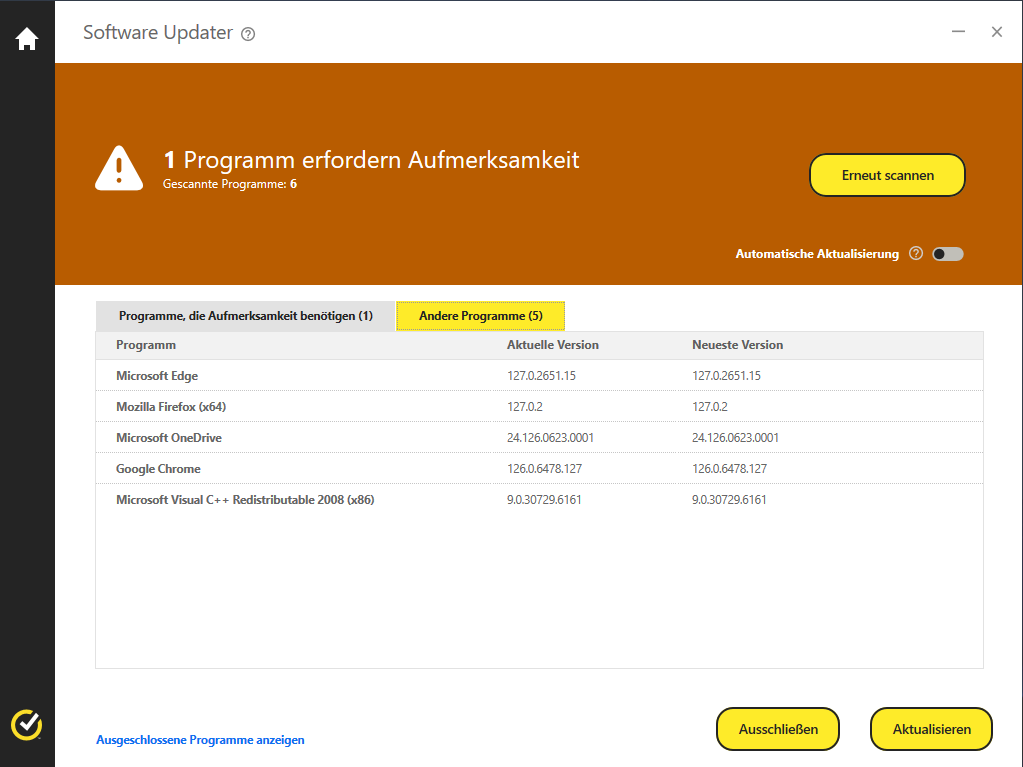Viewport: 1023px width, 767px height.
Task: Enable the Automatische Aktualisierung toggle
Action: [946, 254]
